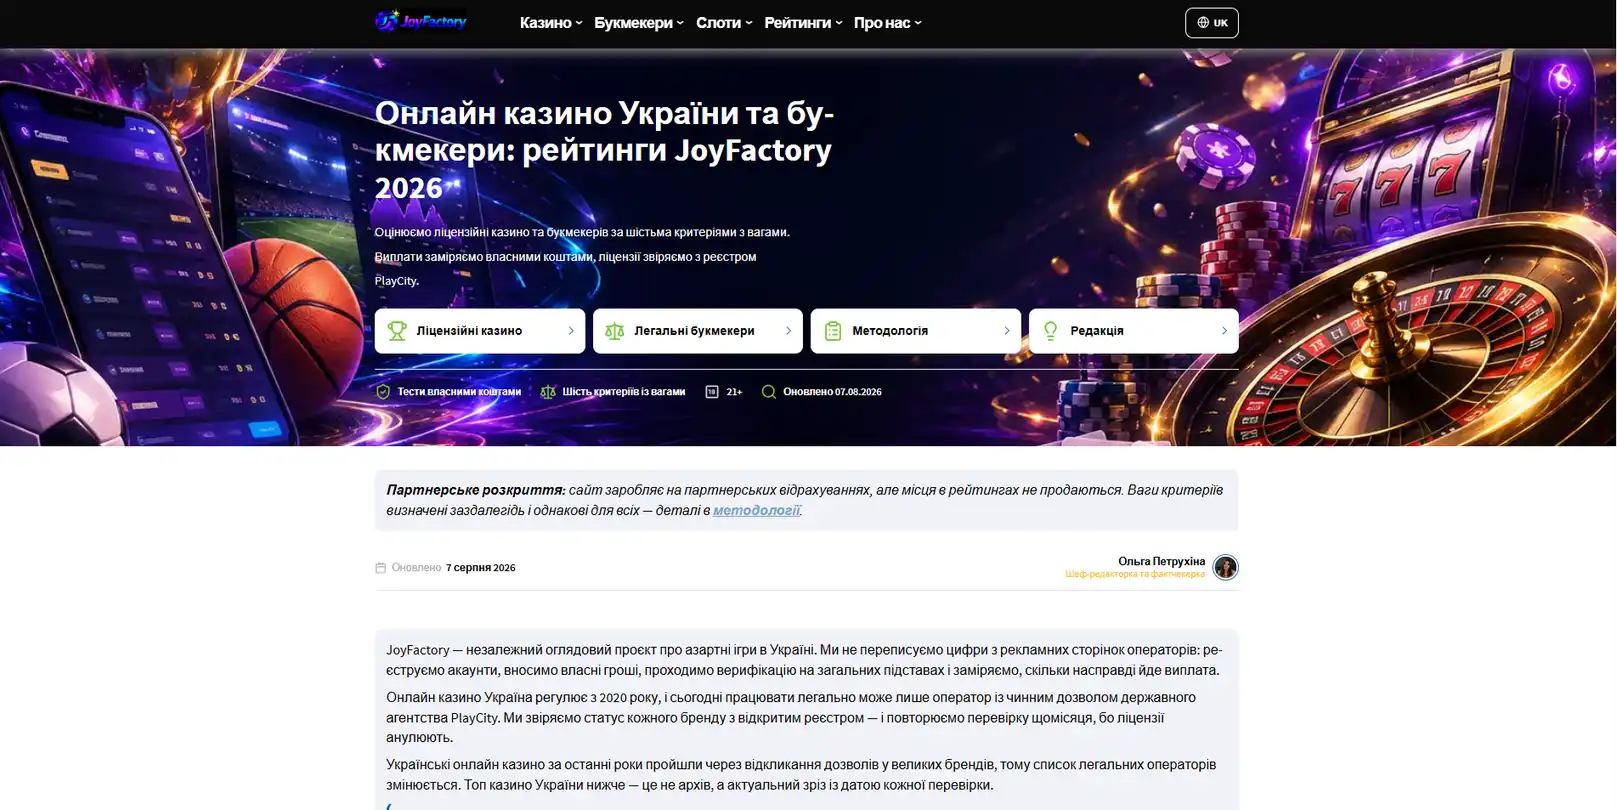Click the shield icon beside Тести власними коштами

pos(383,392)
